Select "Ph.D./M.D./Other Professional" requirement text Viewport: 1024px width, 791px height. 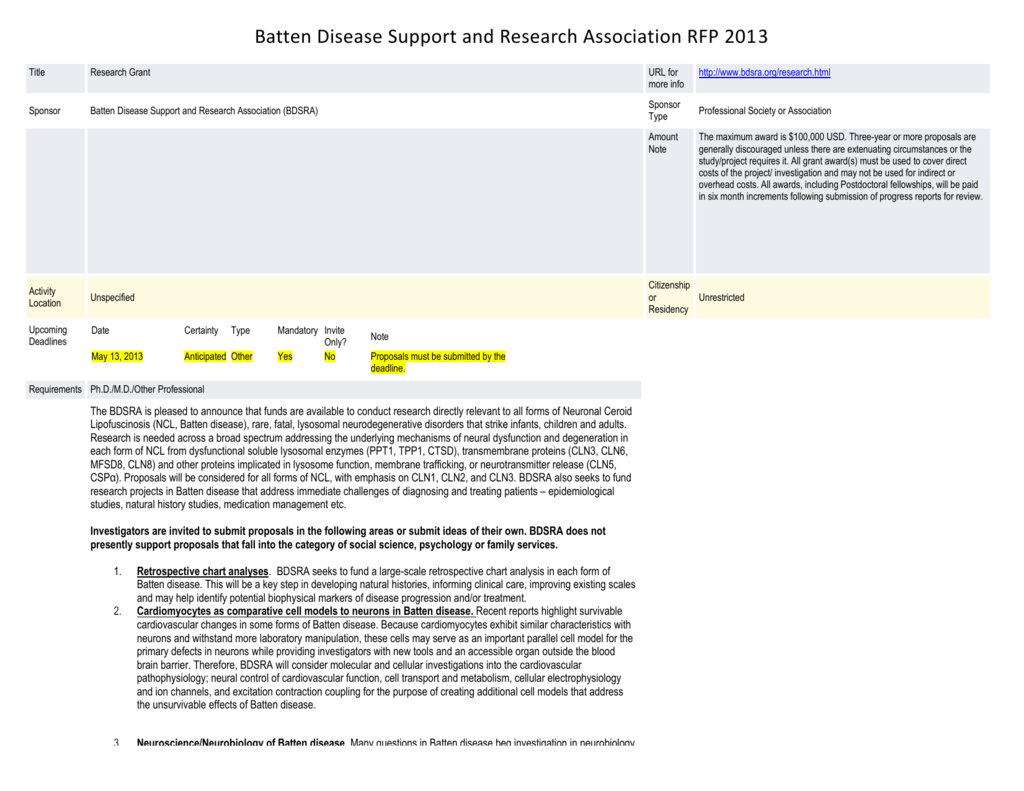click(x=147, y=389)
